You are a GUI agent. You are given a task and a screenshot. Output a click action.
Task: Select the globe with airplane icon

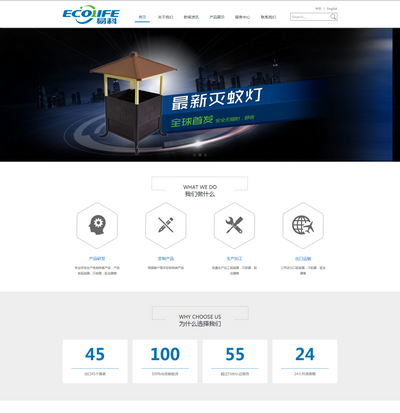tap(303, 225)
